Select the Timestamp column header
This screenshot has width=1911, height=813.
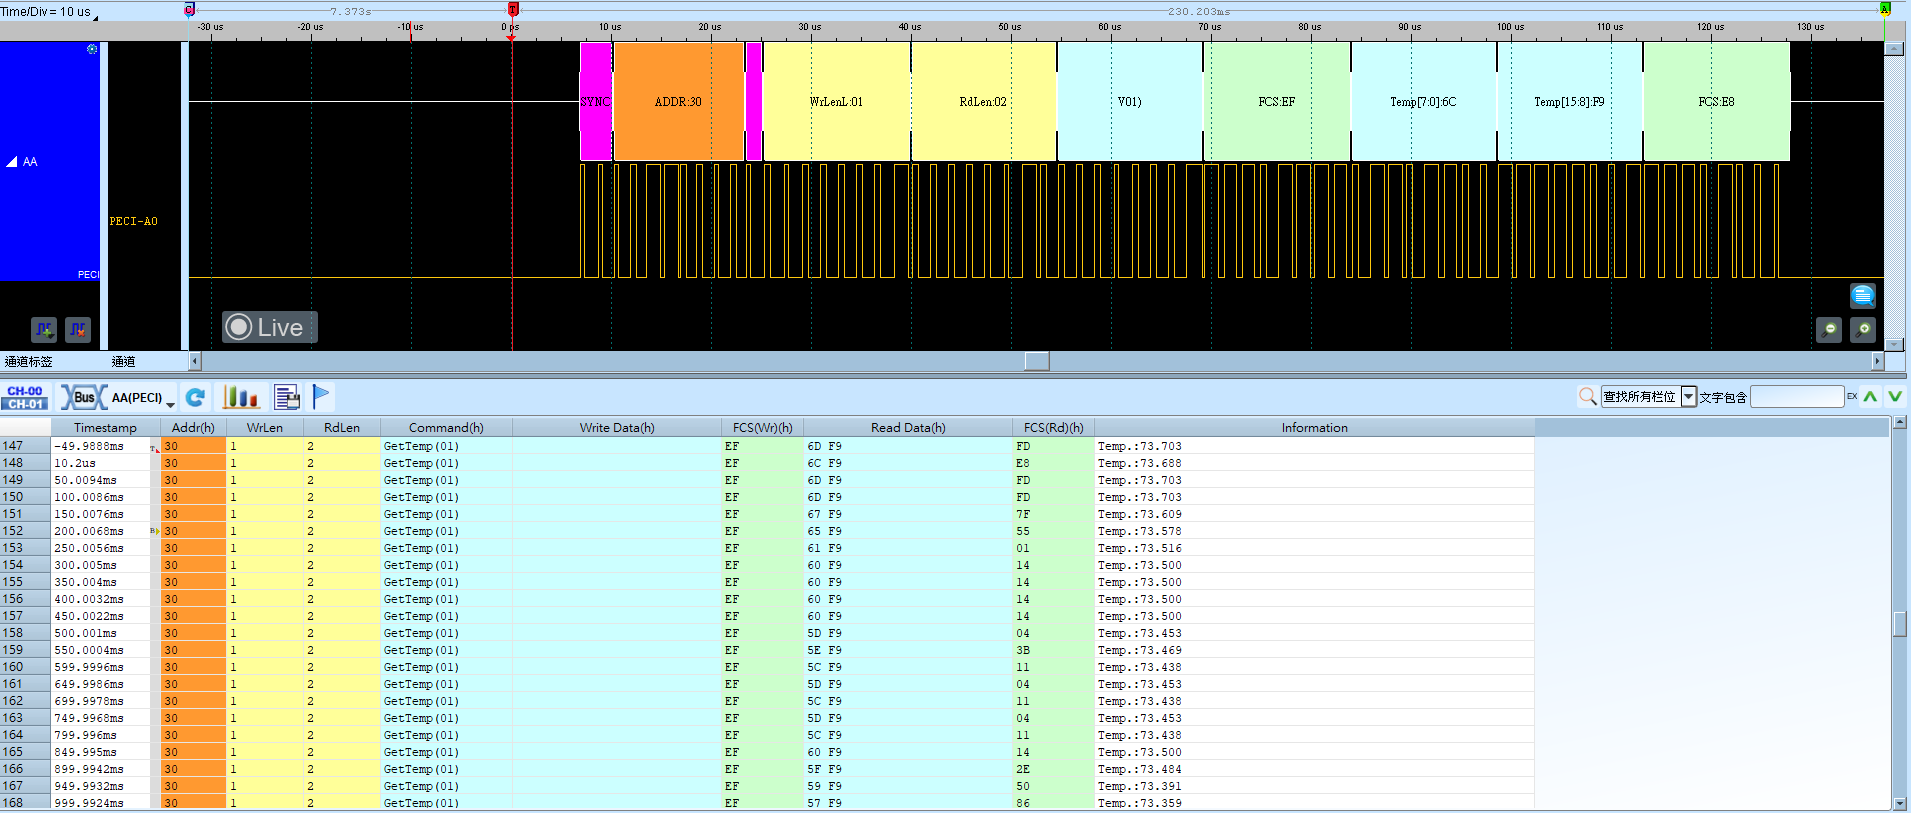(105, 427)
